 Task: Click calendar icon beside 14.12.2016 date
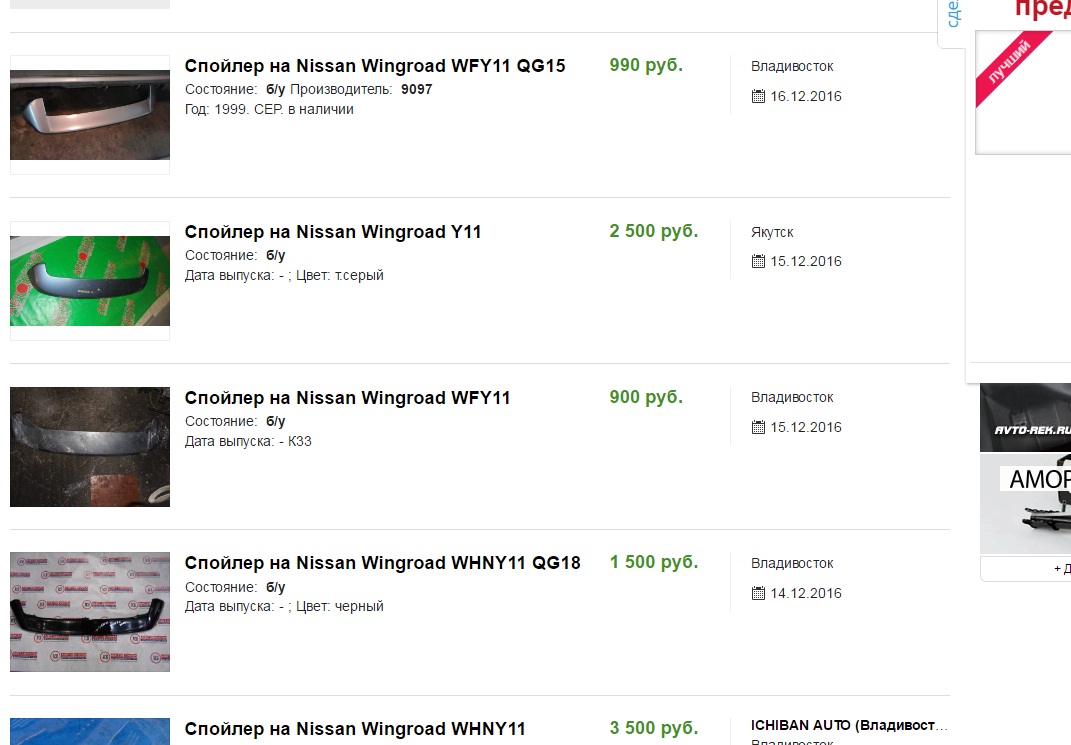click(x=758, y=594)
